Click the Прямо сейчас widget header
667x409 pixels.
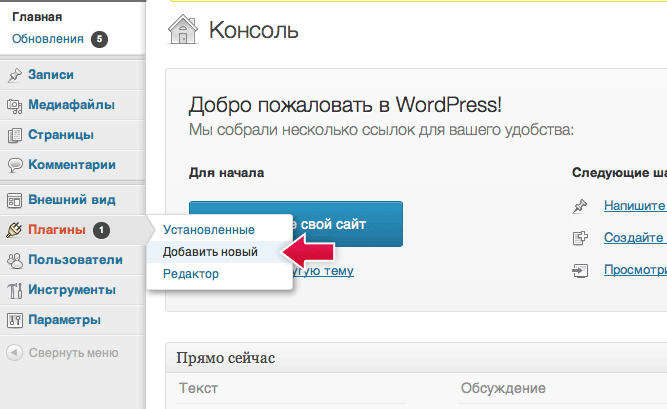416,358
